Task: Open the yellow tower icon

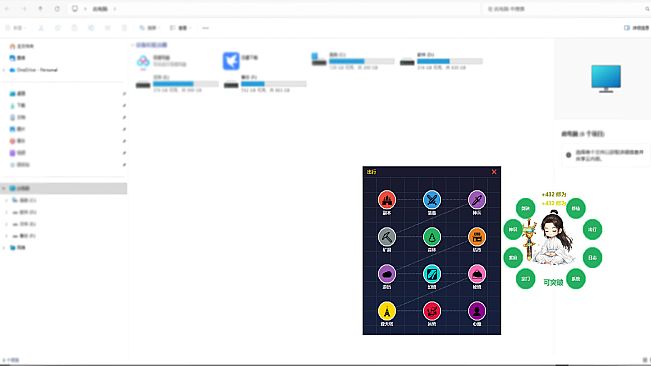Action: (387, 311)
